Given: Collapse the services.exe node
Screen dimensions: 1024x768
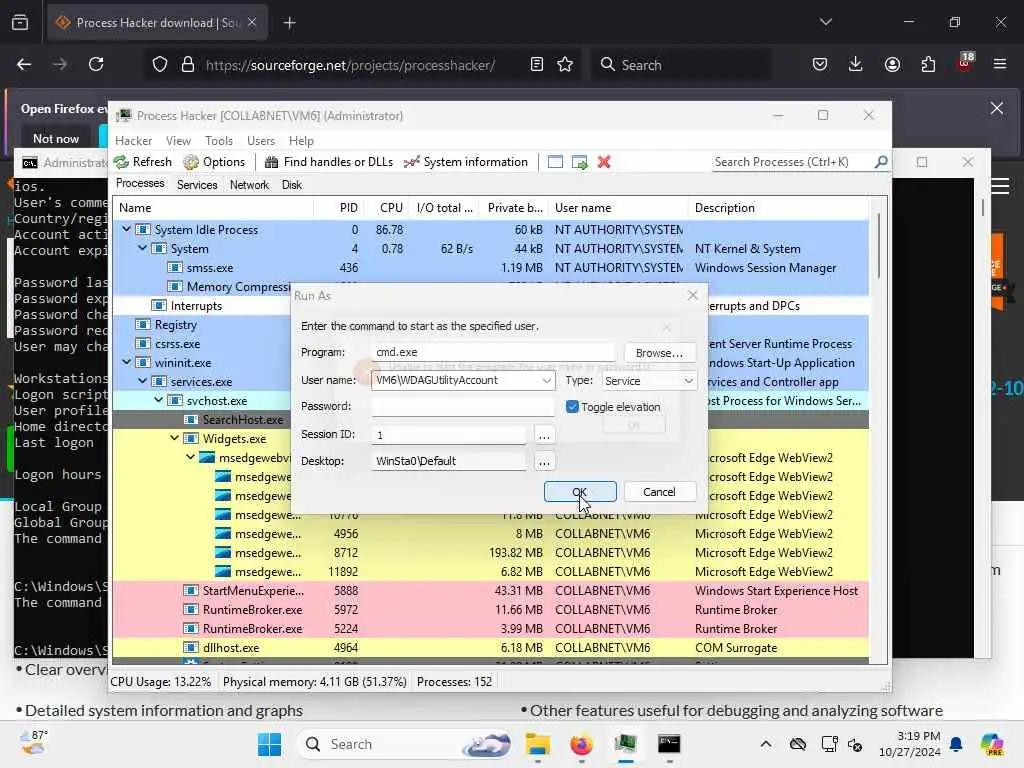Looking at the screenshot, I should pos(142,381).
